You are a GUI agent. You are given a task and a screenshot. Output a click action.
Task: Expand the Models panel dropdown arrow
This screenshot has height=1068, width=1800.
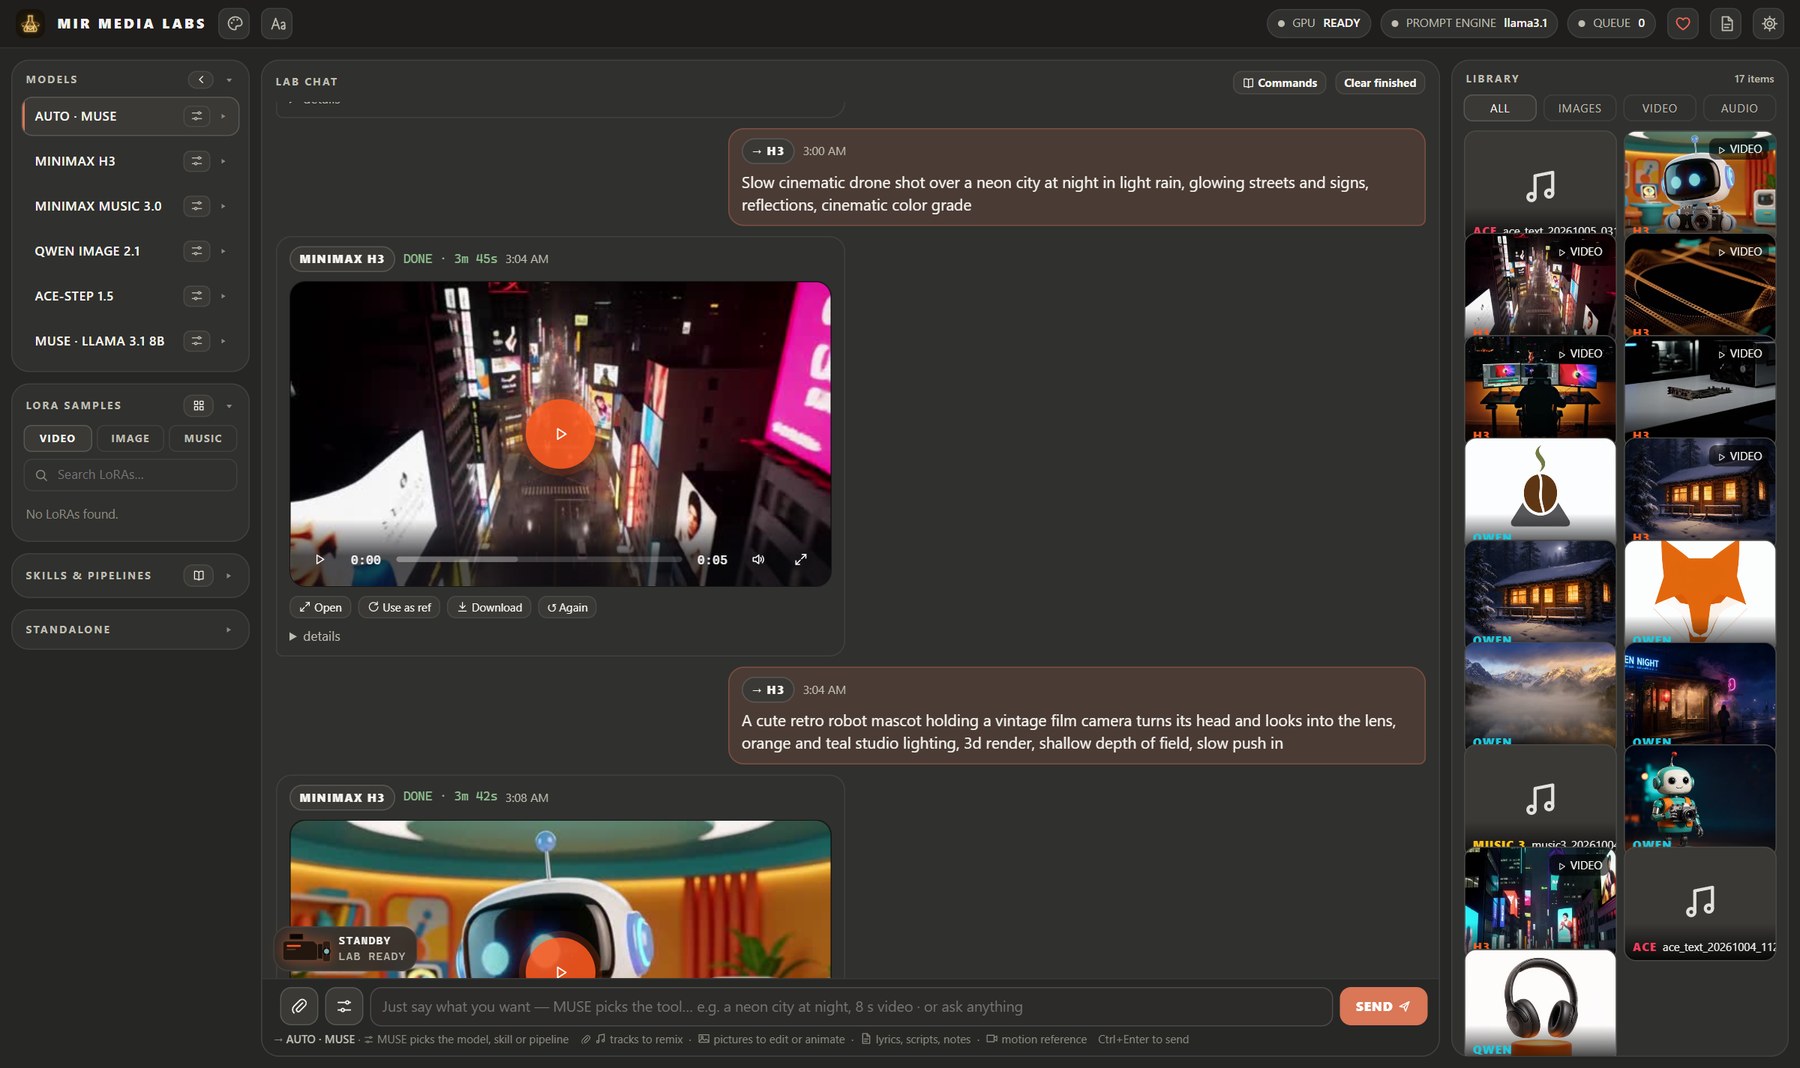(229, 80)
